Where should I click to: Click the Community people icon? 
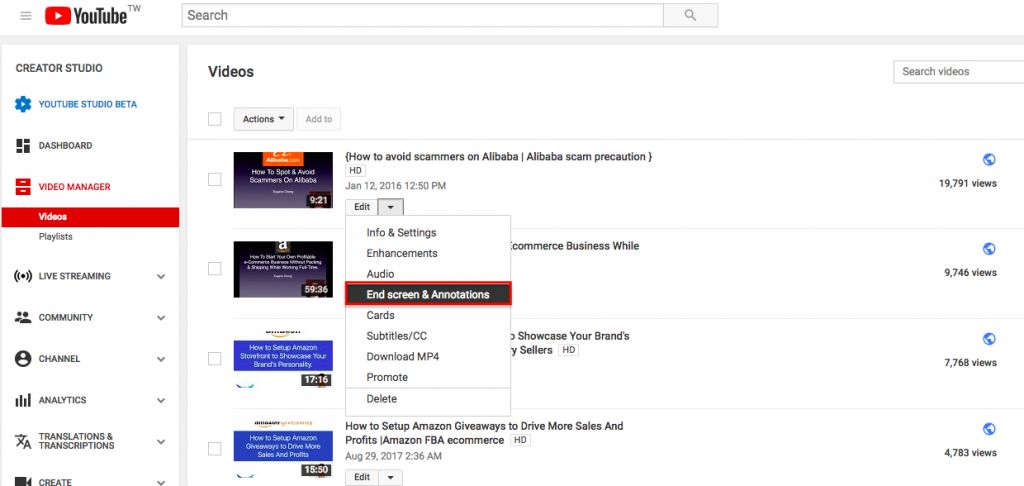pos(23,317)
